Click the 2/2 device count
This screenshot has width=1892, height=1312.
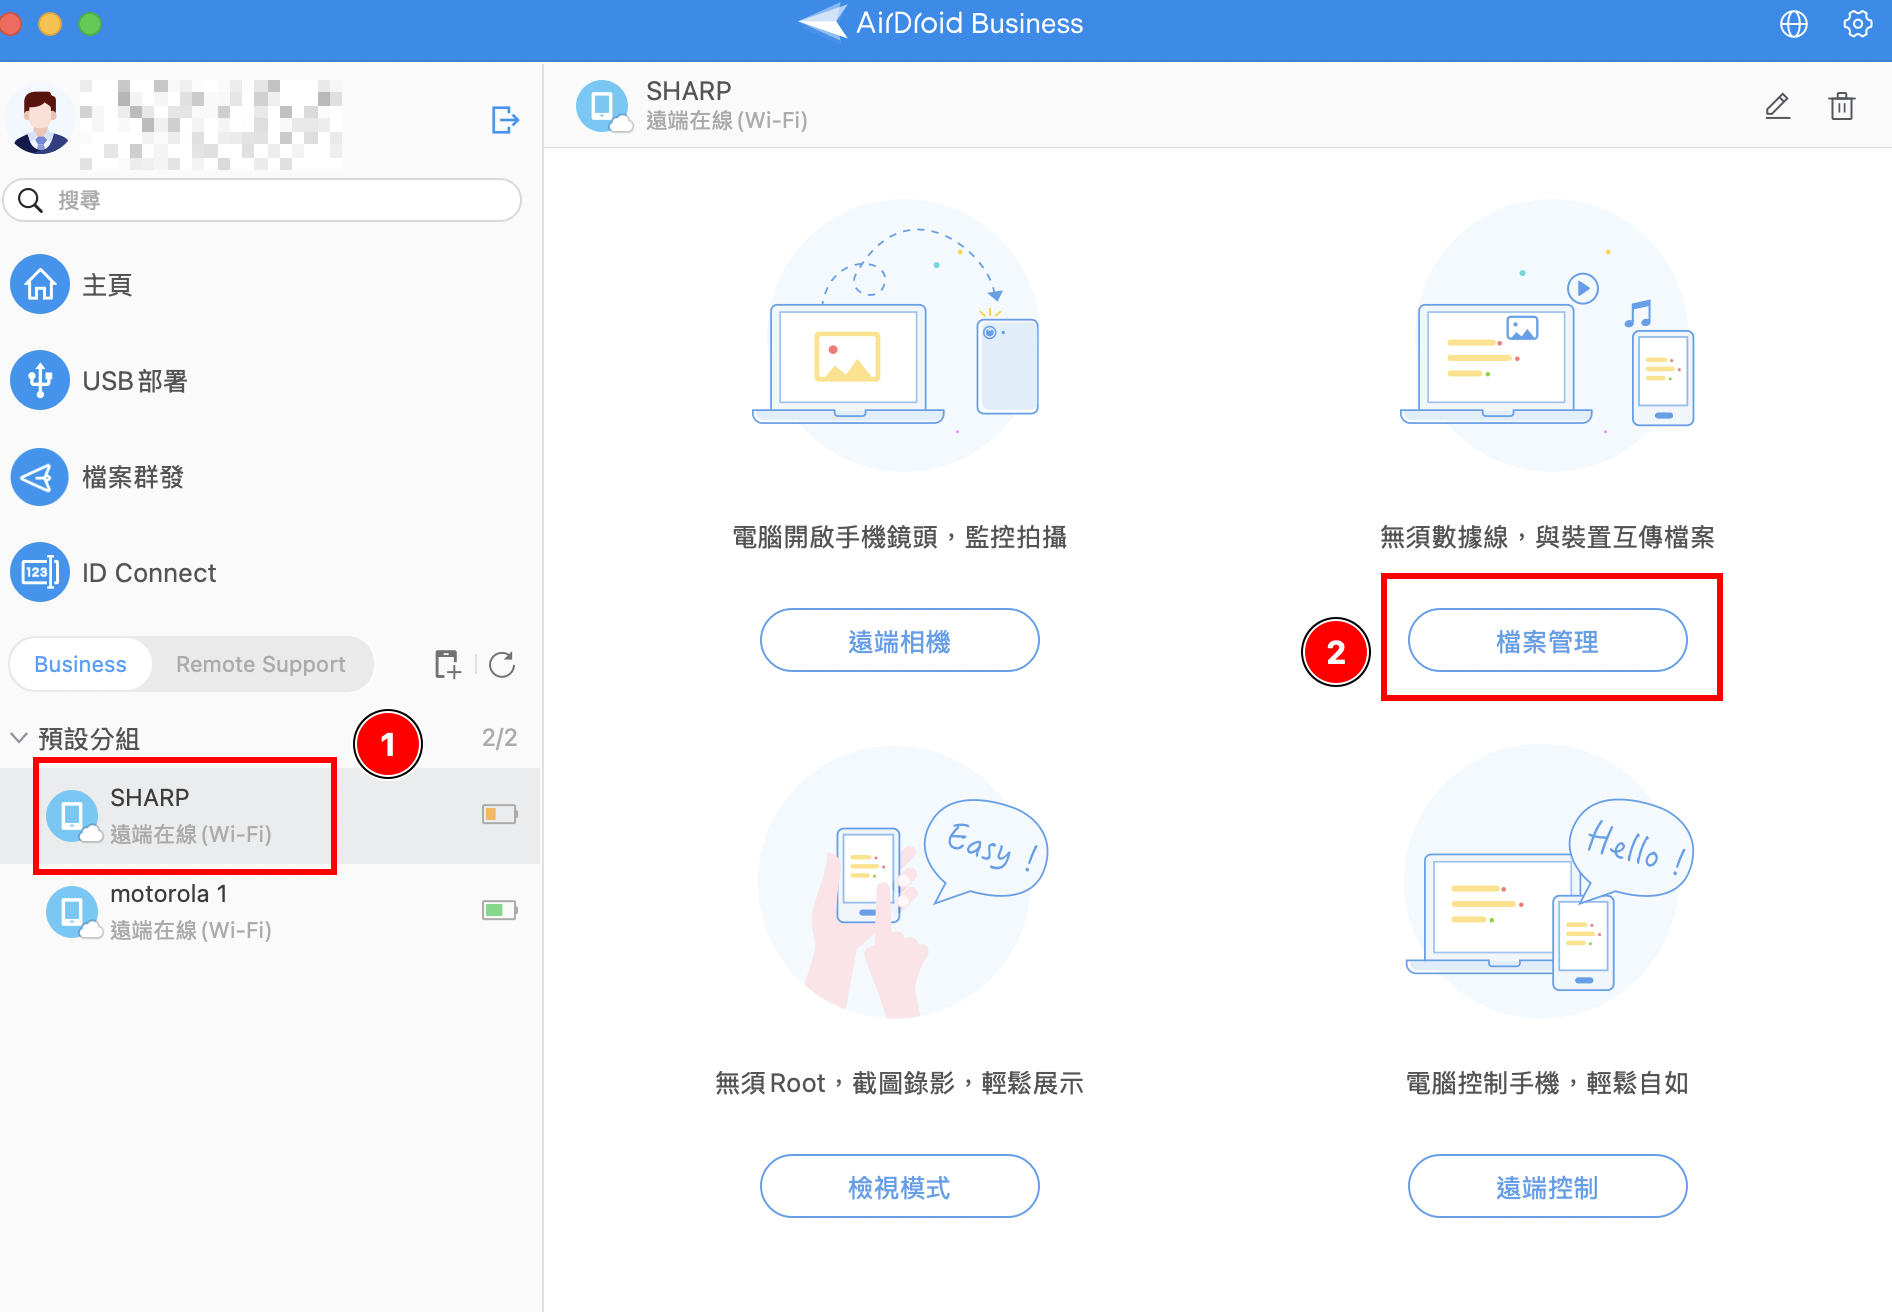click(499, 738)
